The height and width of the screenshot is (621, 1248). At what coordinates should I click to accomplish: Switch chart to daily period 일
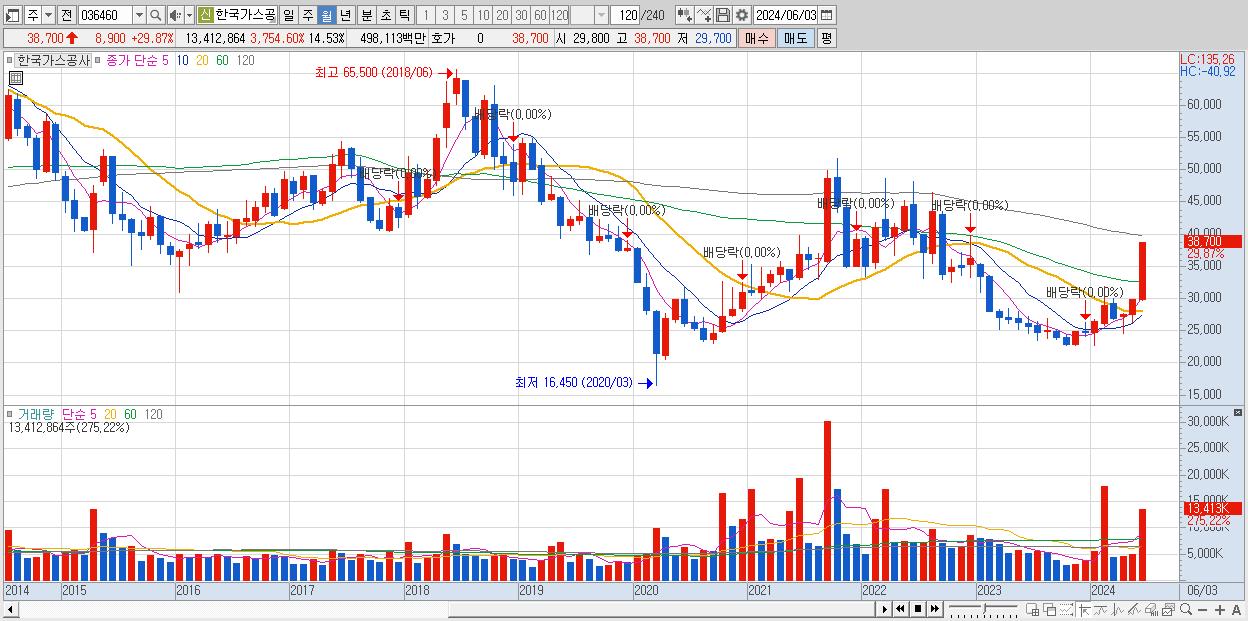(x=288, y=15)
